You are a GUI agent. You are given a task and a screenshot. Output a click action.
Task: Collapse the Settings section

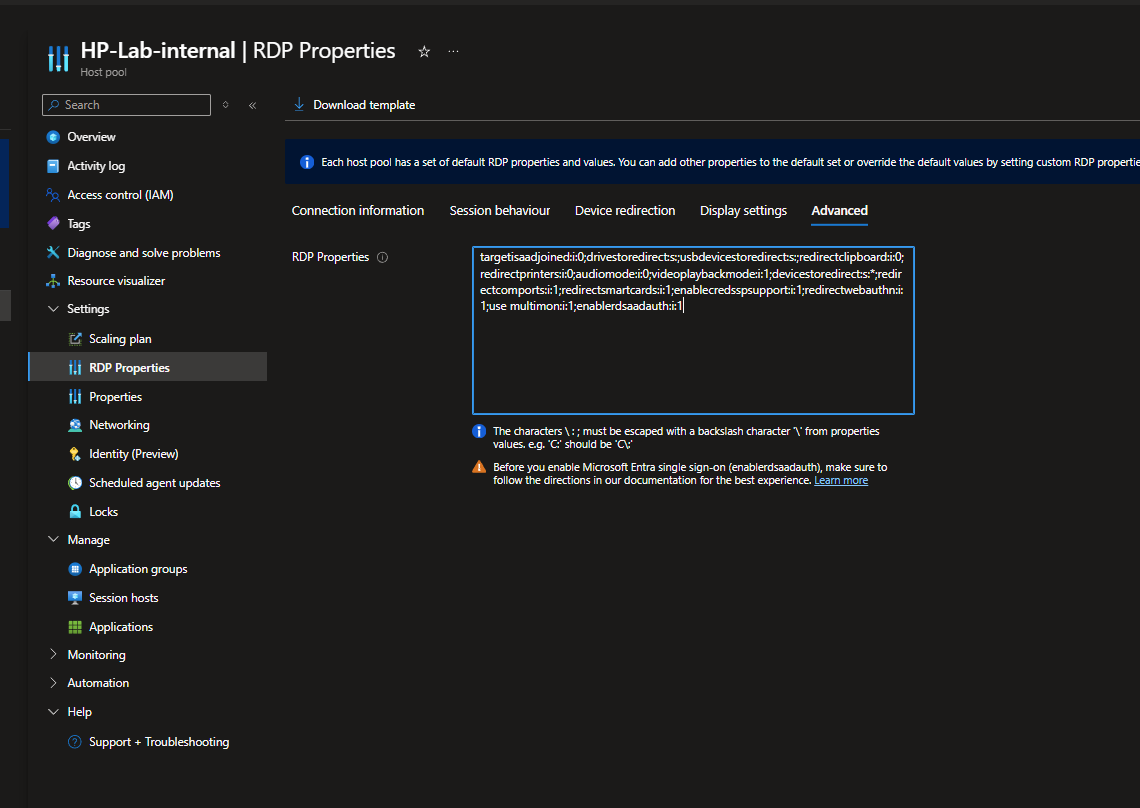53,308
